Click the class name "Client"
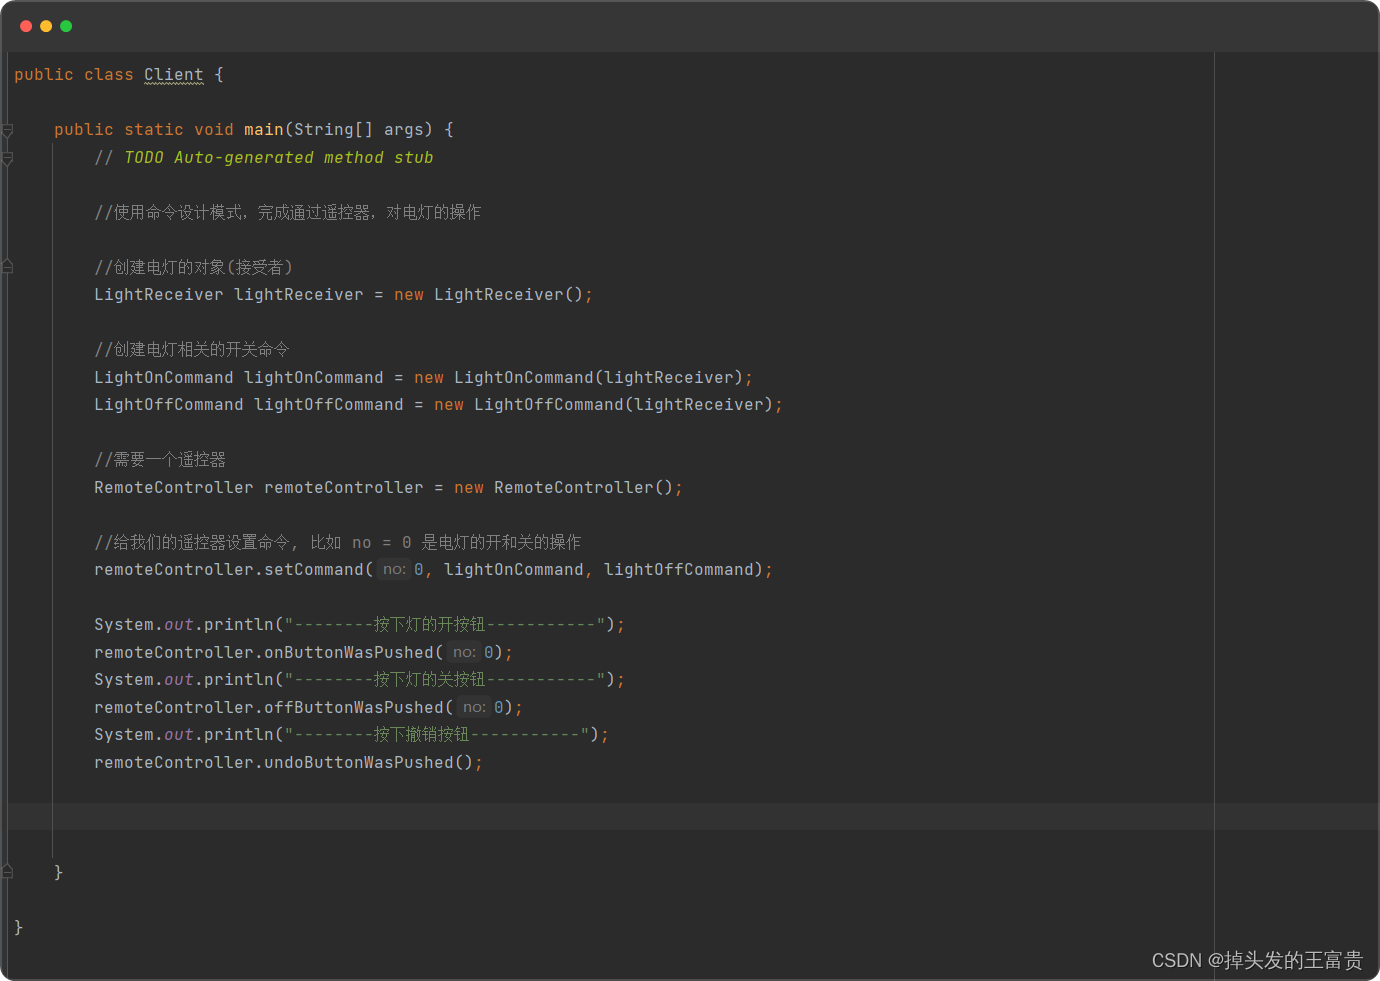The image size is (1380, 981). point(174,75)
